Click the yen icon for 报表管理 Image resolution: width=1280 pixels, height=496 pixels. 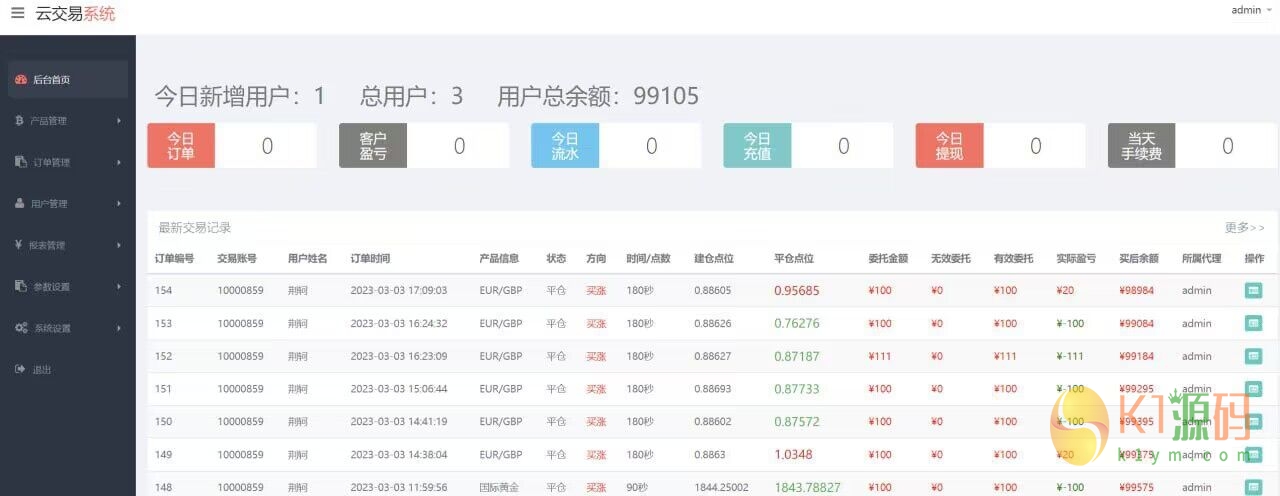click(x=20, y=245)
